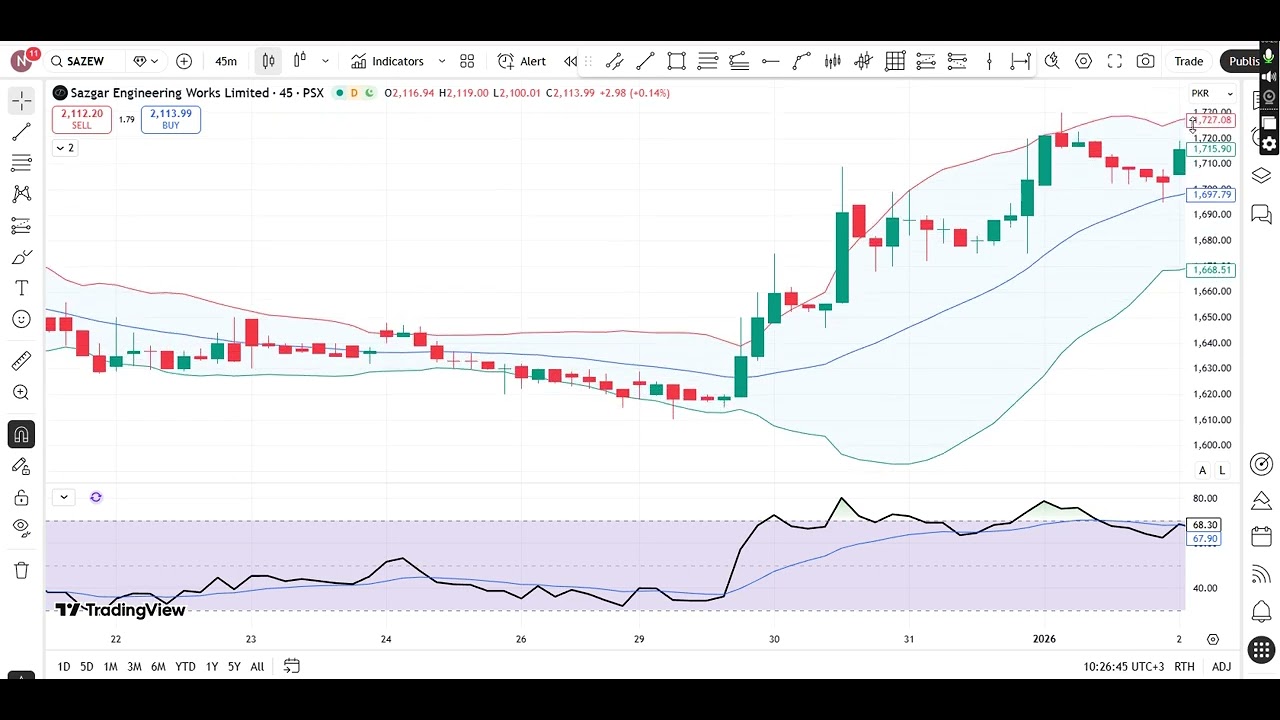
Task: Click the trash remove objects icon
Action: click(x=21, y=570)
